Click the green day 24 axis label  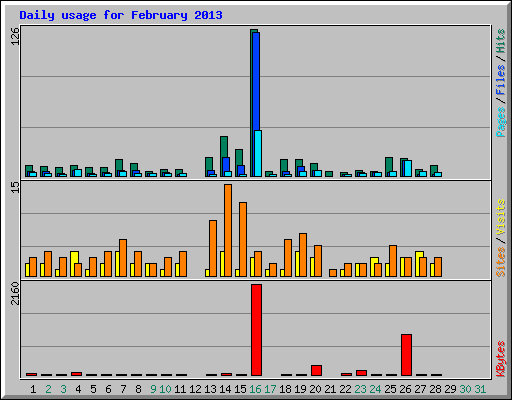coord(375,389)
